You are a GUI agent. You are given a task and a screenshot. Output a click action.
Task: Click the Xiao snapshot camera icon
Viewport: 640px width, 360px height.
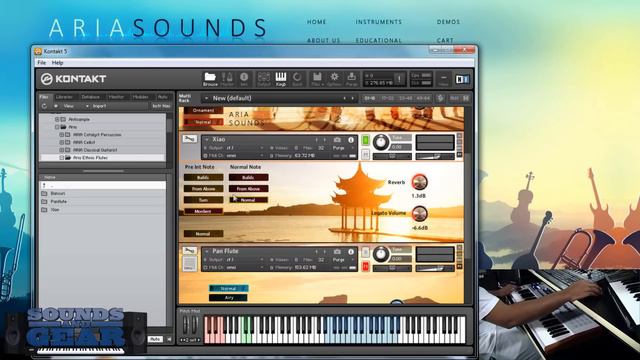pos(337,140)
